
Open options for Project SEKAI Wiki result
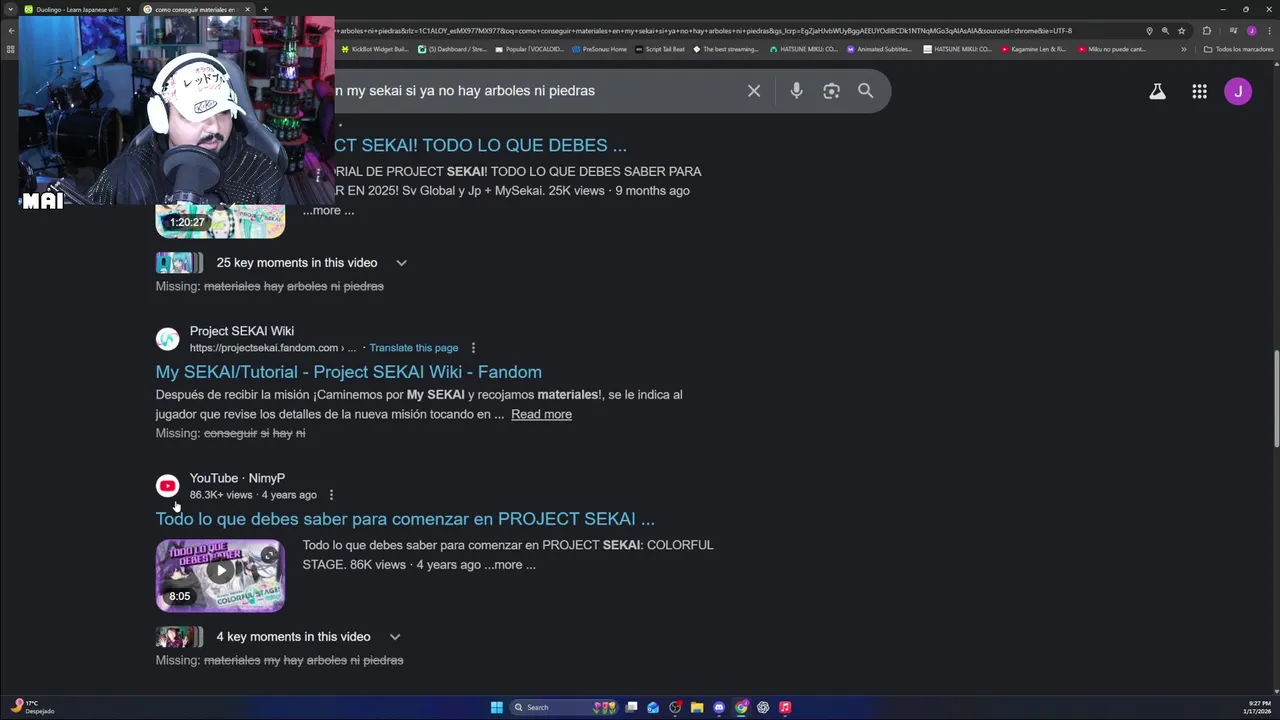point(473,348)
